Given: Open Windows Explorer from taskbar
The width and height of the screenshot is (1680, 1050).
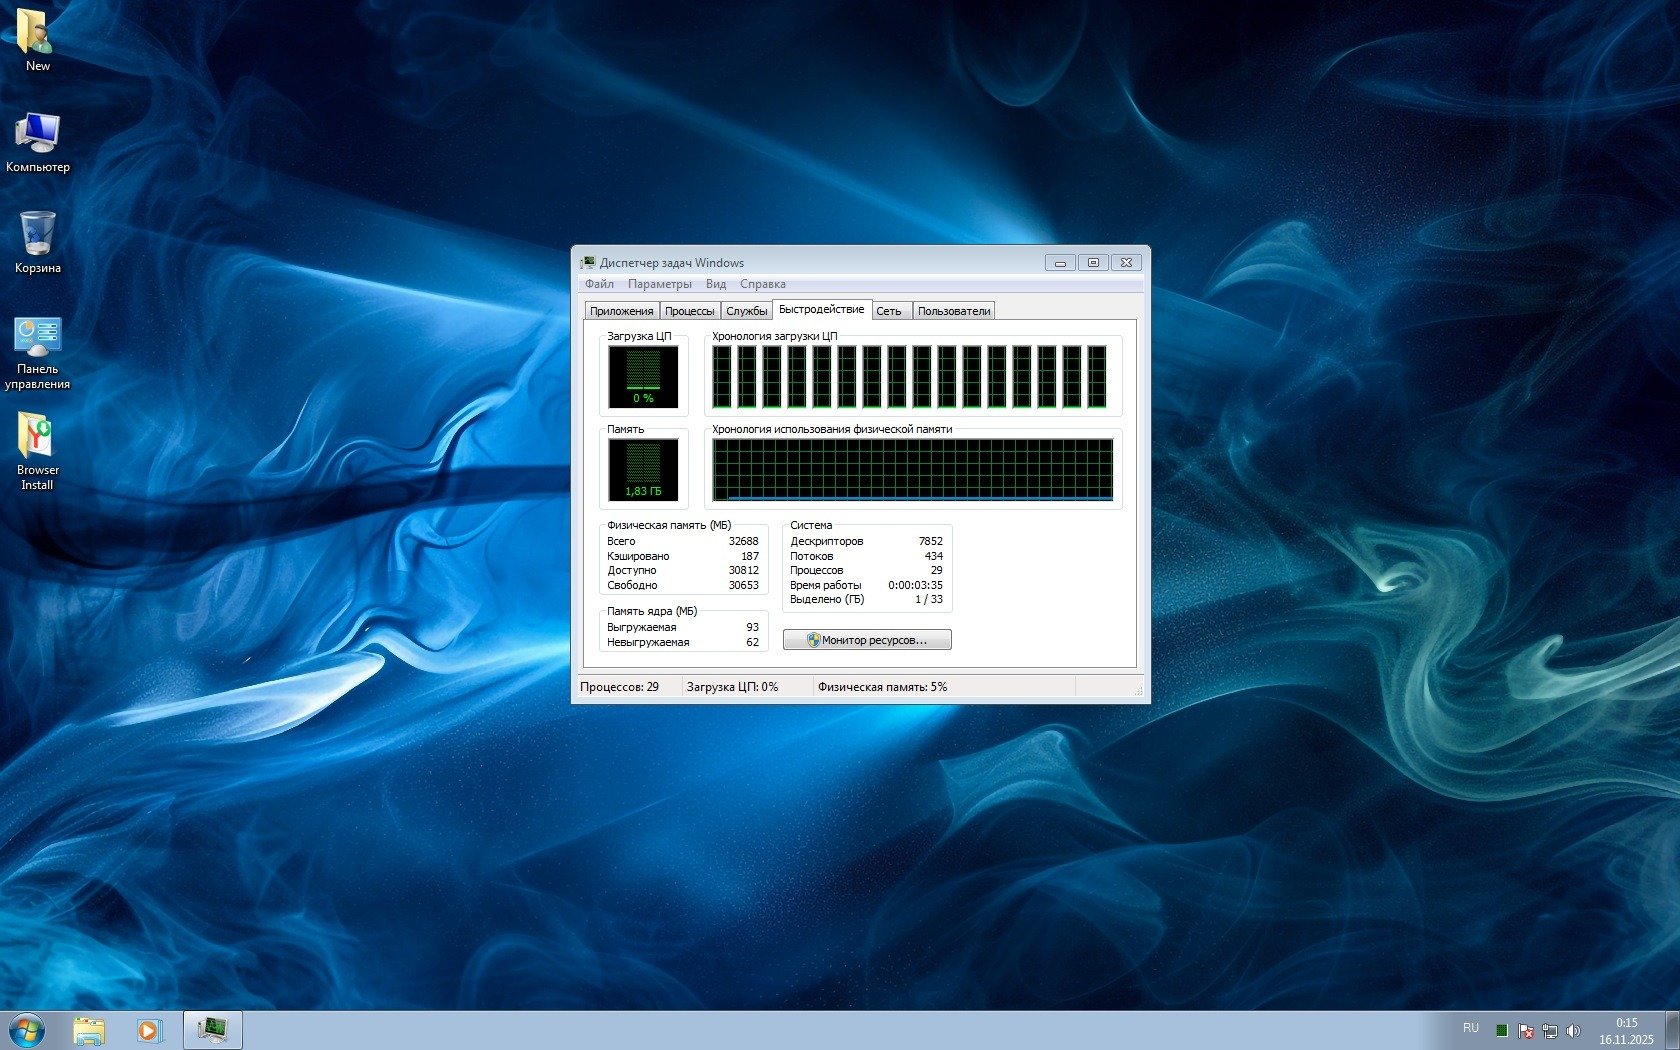Looking at the screenshot, I should 89,1030.
